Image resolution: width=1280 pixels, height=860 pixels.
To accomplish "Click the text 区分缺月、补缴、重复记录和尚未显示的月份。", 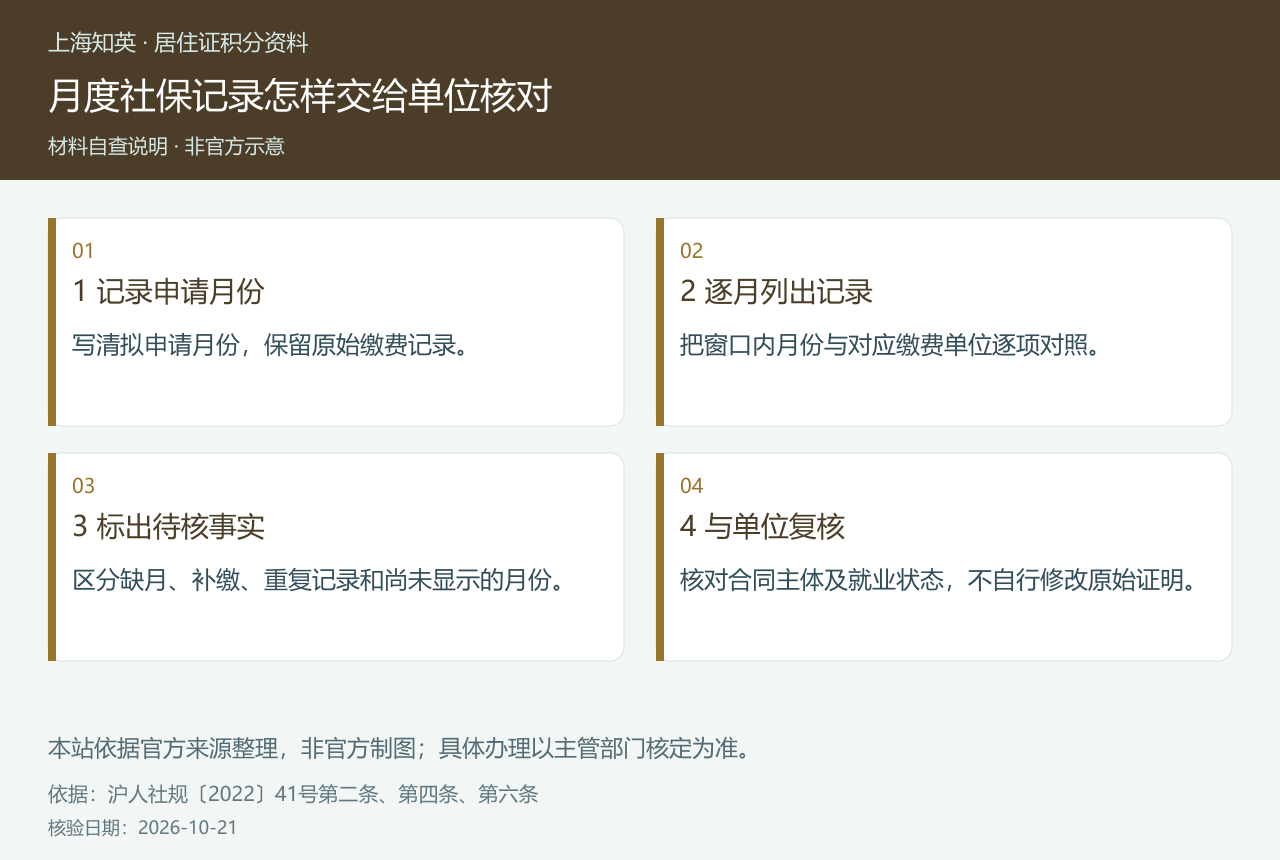I will (x=319, y=580).
